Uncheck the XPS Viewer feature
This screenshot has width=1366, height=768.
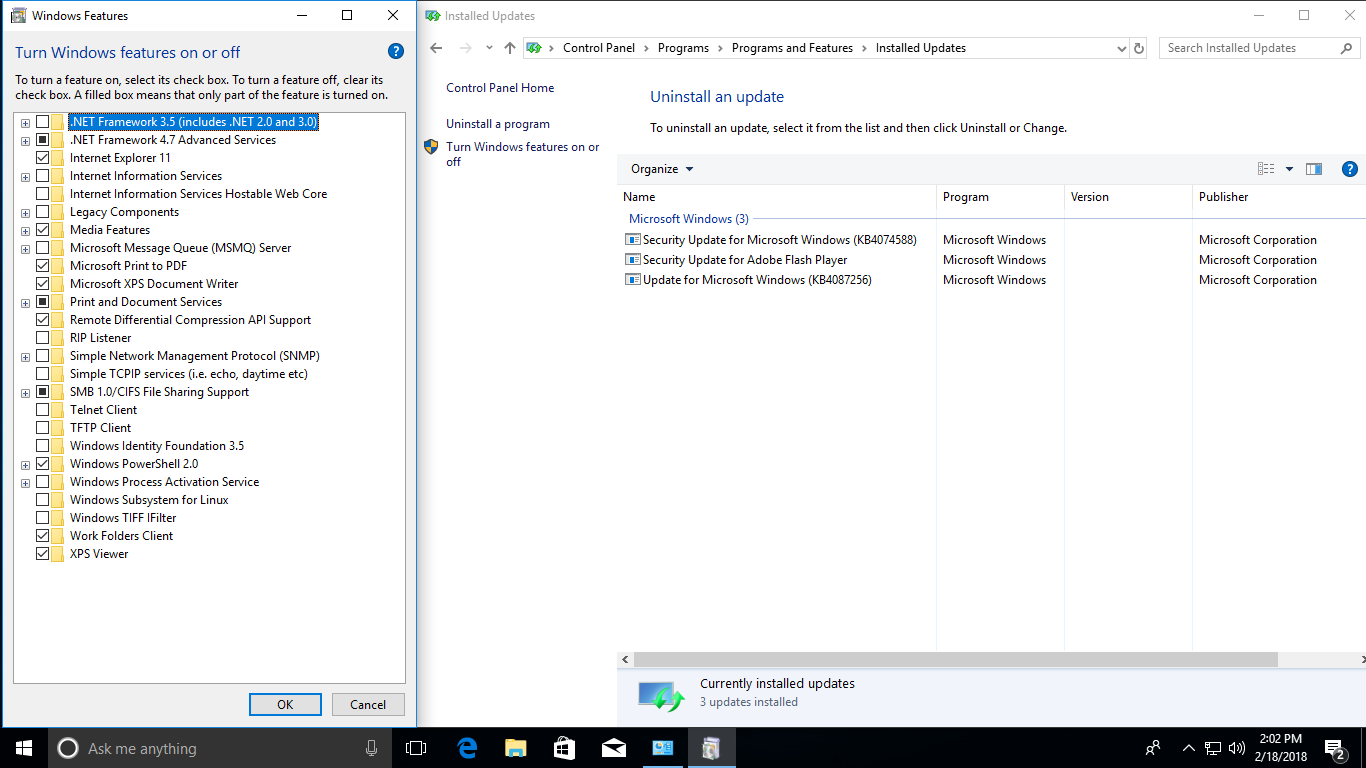(x=42, y=554)
